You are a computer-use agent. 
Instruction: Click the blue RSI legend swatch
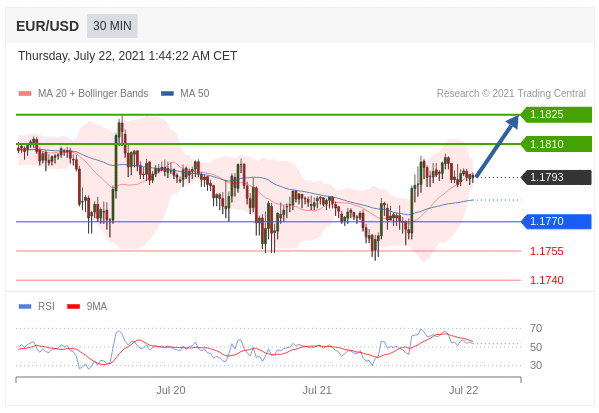coord(25,306)
